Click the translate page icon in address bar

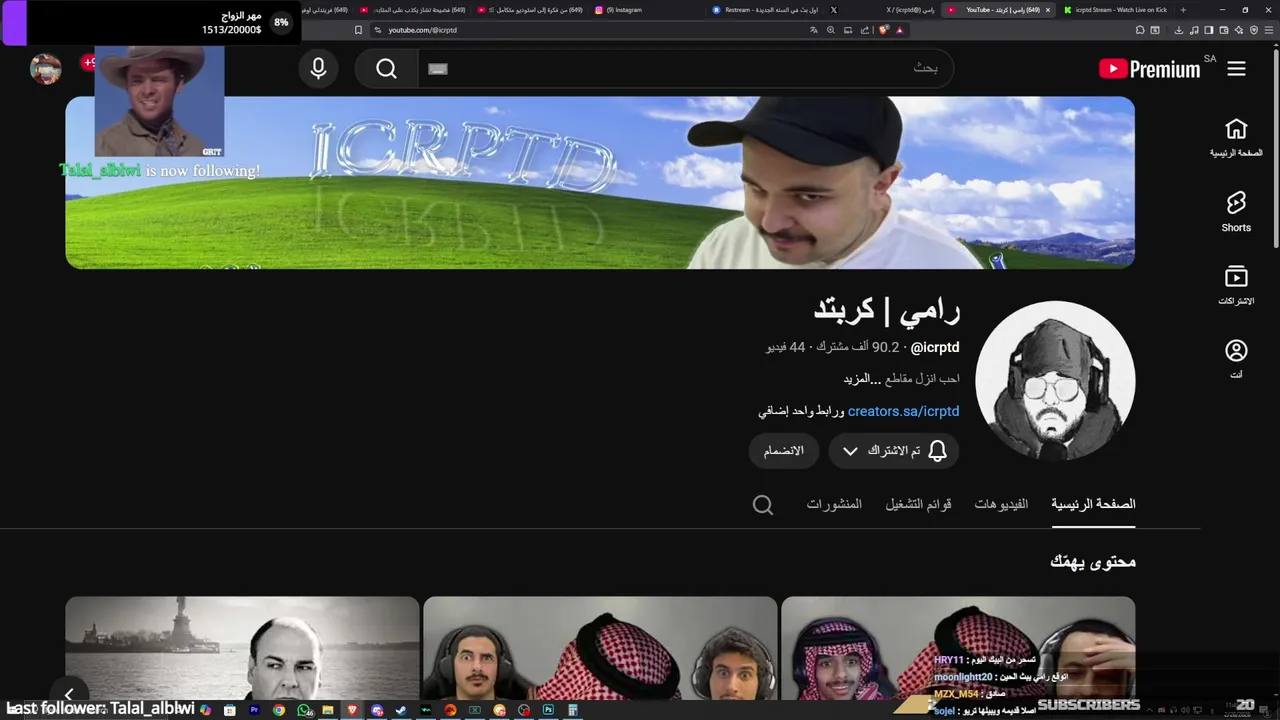814,30
